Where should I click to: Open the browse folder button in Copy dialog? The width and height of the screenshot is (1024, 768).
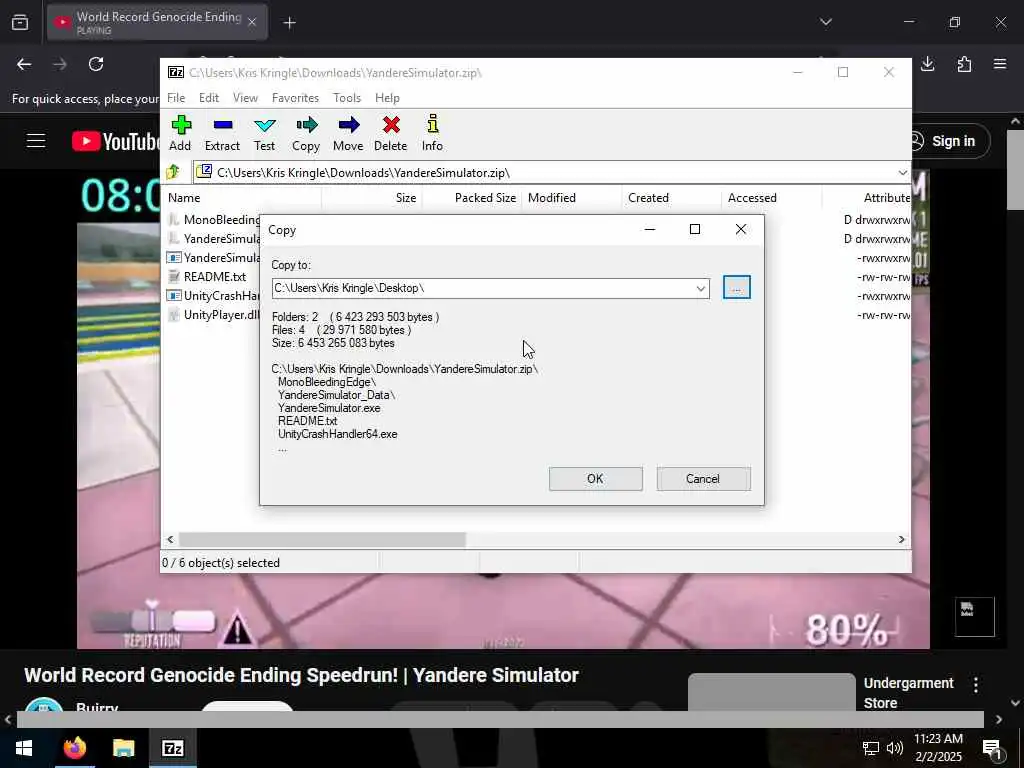click(x=737, y=287)
